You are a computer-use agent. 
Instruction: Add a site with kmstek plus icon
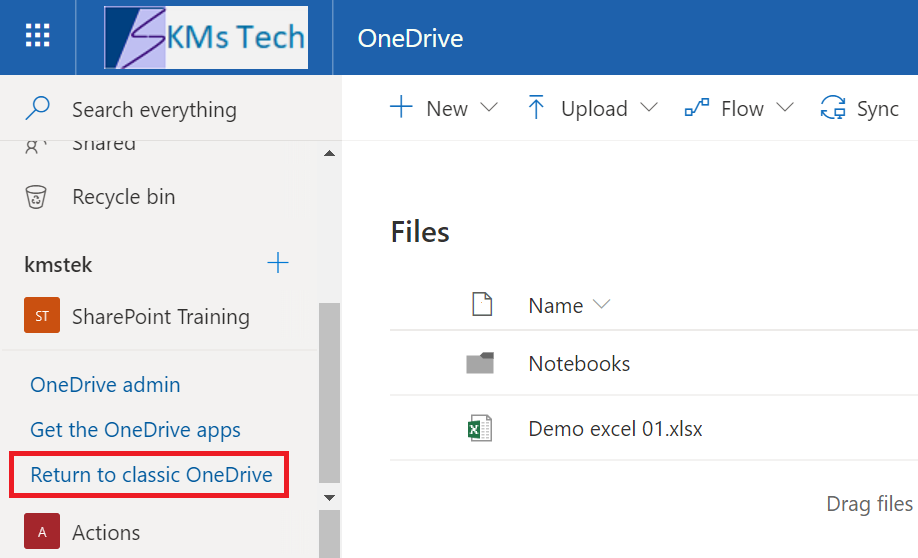(x=278, y=263)
